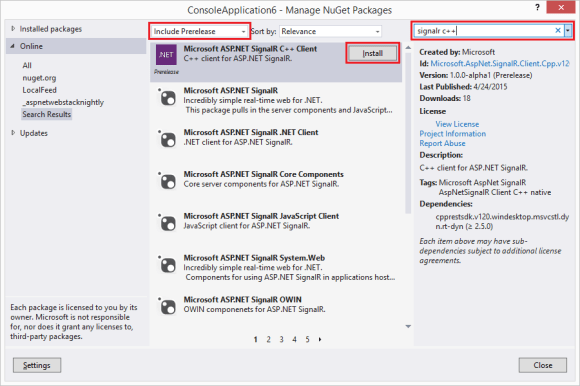Click the icon of SignalR JavaScript Client package
This screenshot has height=386, width=580.
click(x=168, y=223)
